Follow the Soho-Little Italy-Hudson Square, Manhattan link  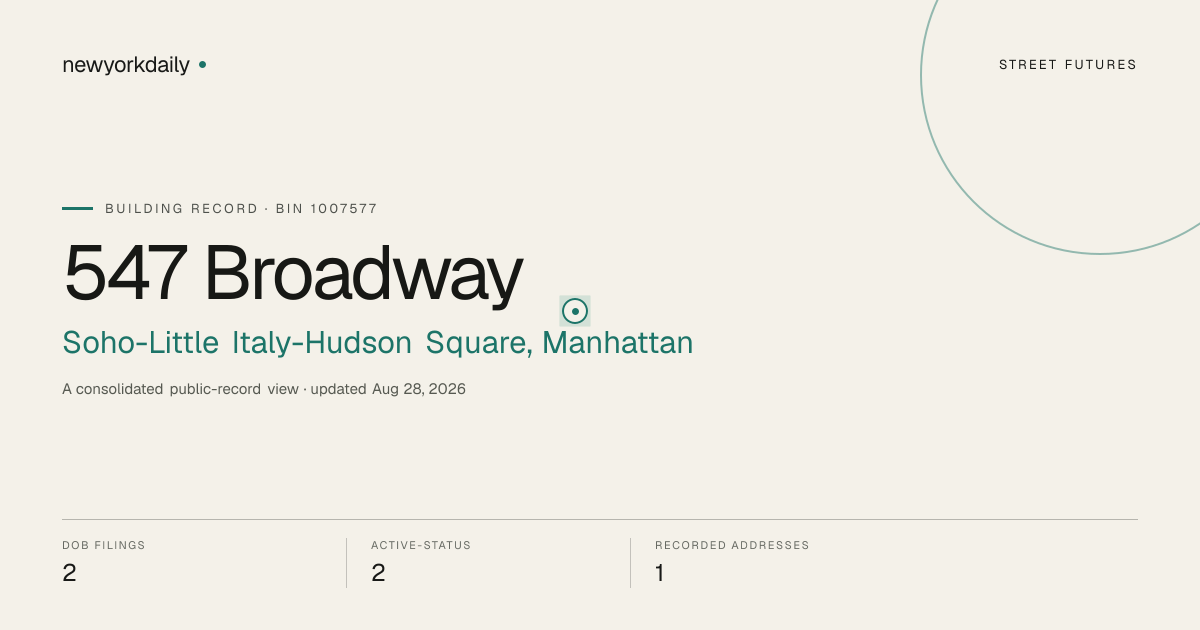pos(378,343)
